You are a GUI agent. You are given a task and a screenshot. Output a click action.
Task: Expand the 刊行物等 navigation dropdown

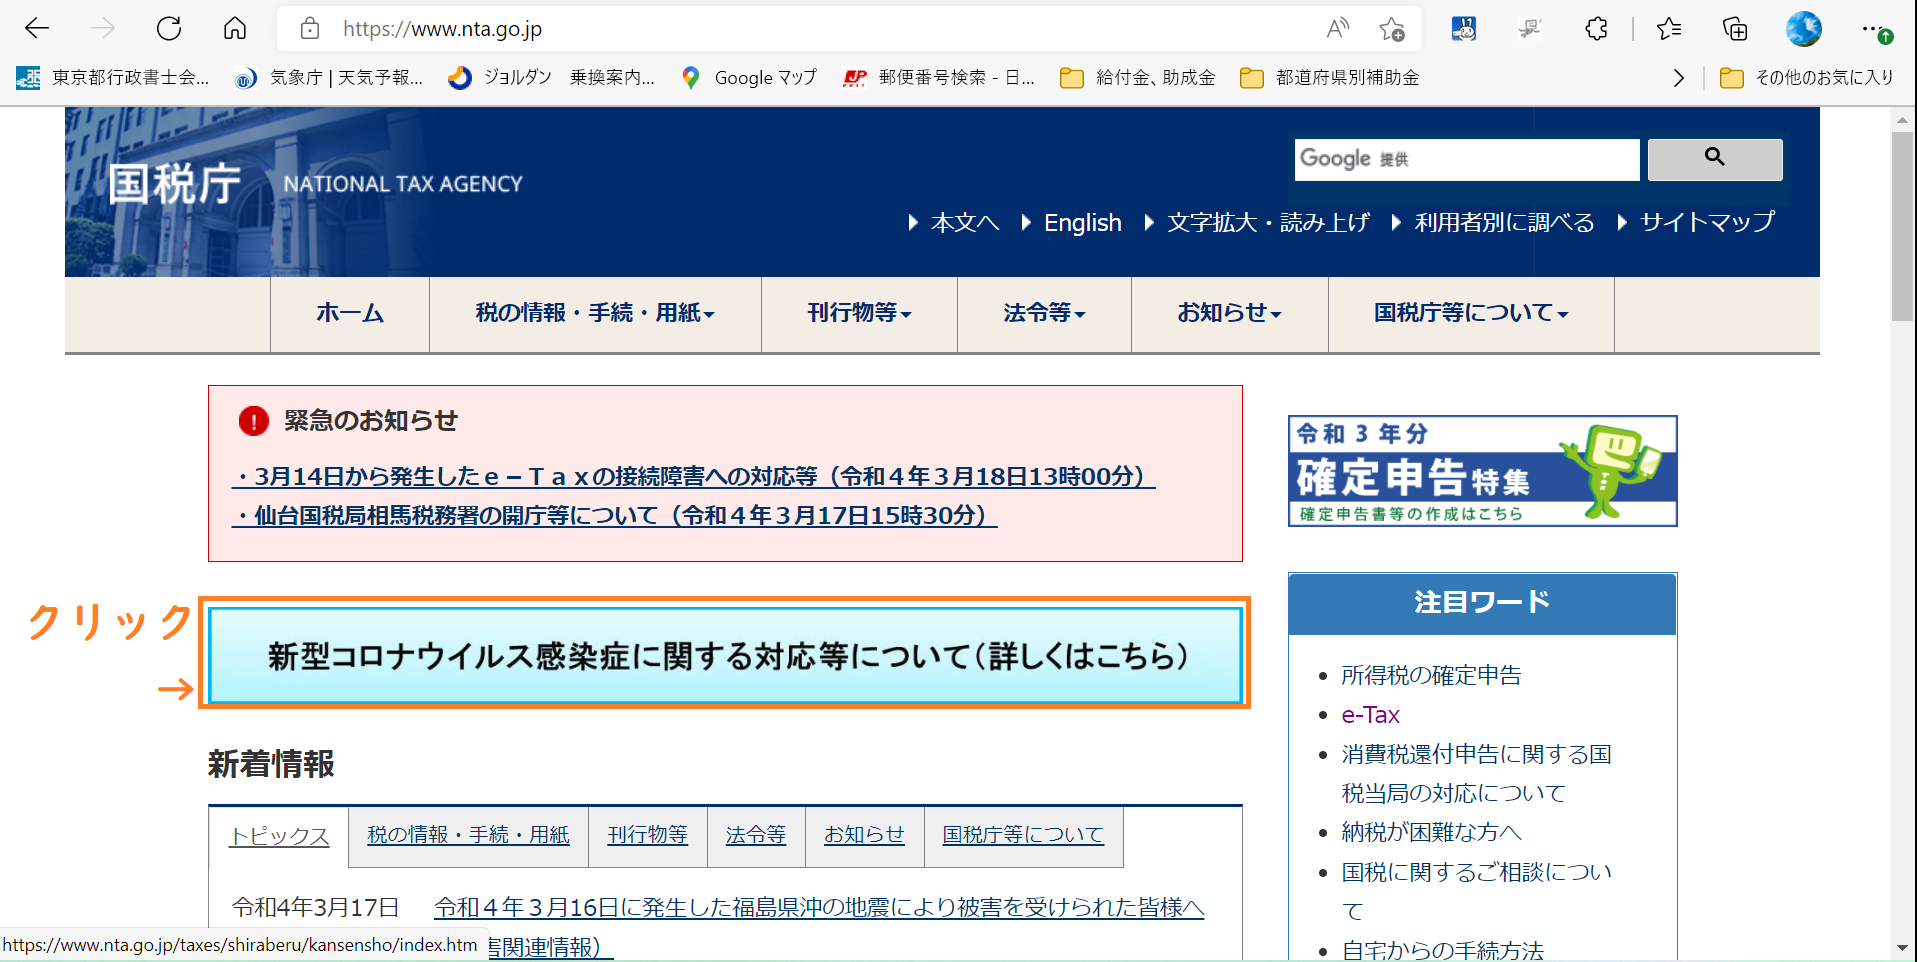(x=859, y=314)
